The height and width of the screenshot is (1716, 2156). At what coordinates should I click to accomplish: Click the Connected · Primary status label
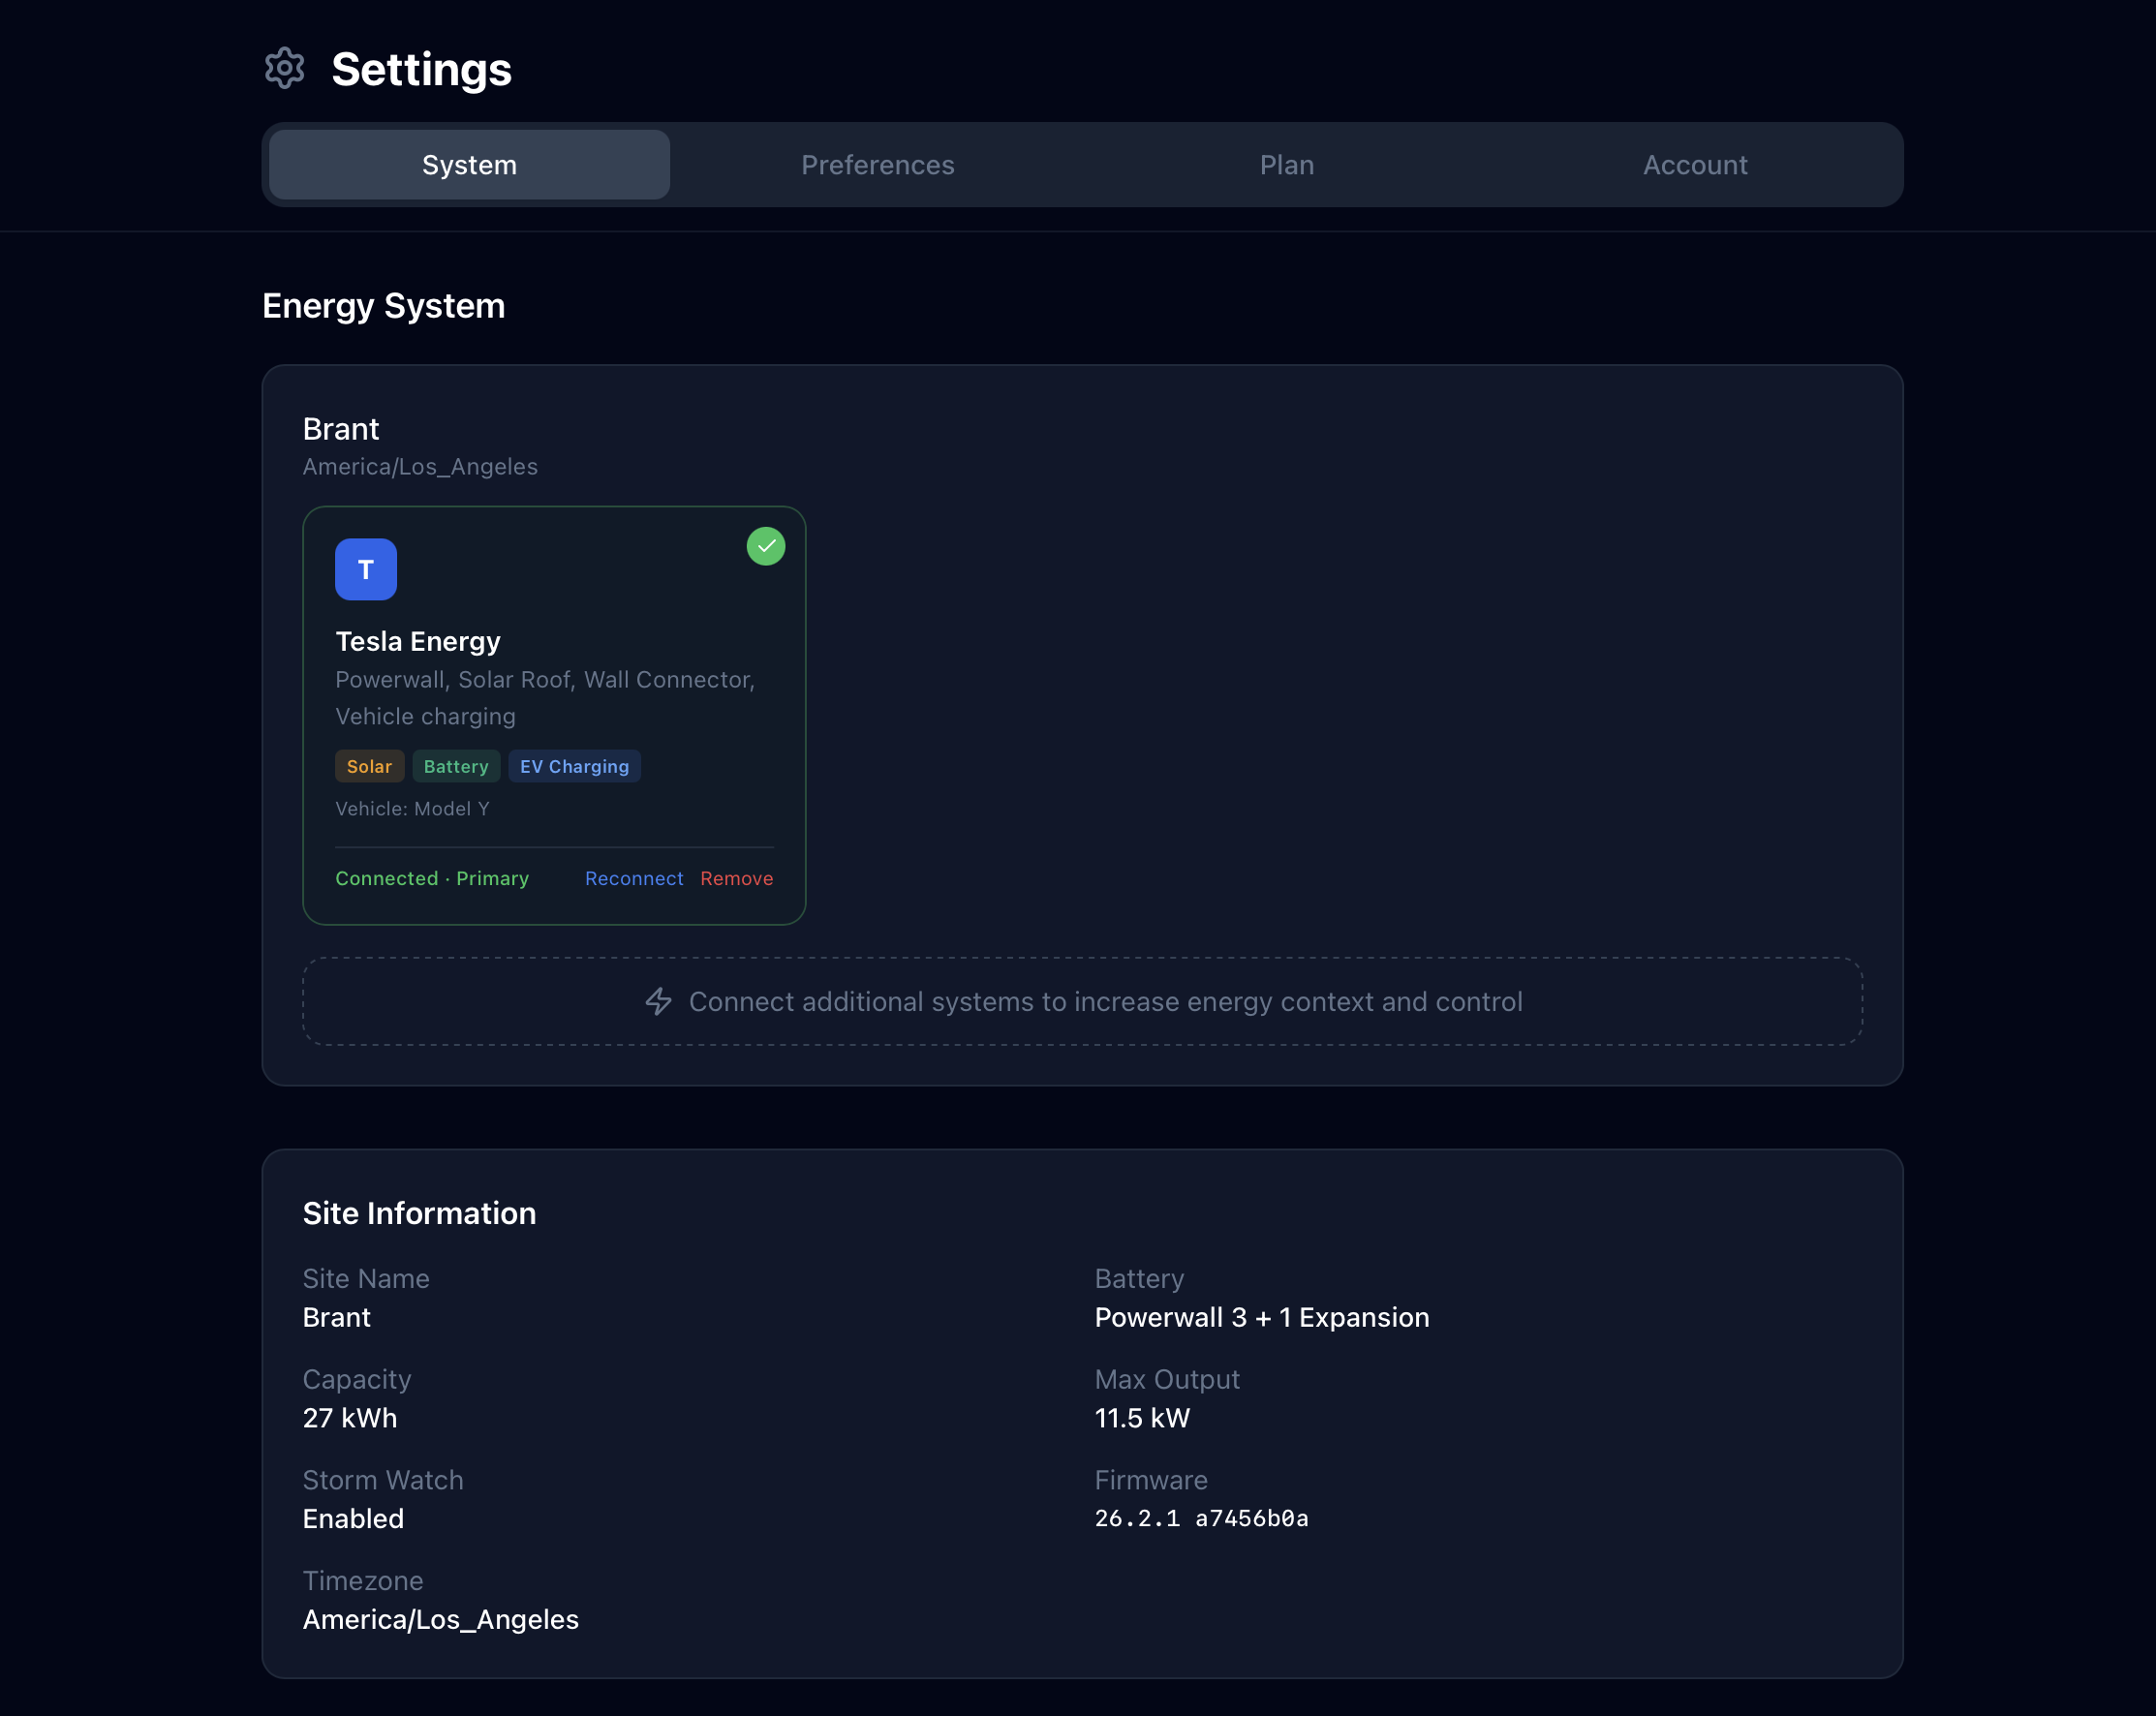(x=432, y=878)
